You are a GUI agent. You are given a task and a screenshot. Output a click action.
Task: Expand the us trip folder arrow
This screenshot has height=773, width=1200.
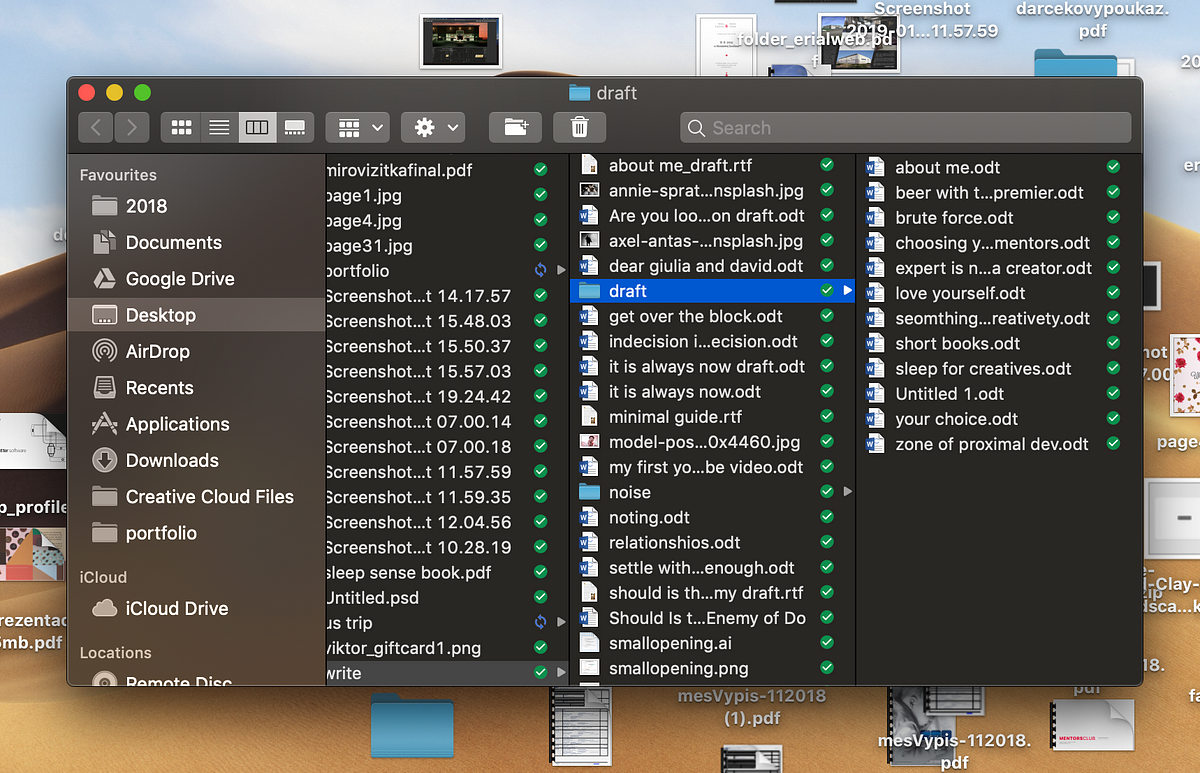pos(561,622)
